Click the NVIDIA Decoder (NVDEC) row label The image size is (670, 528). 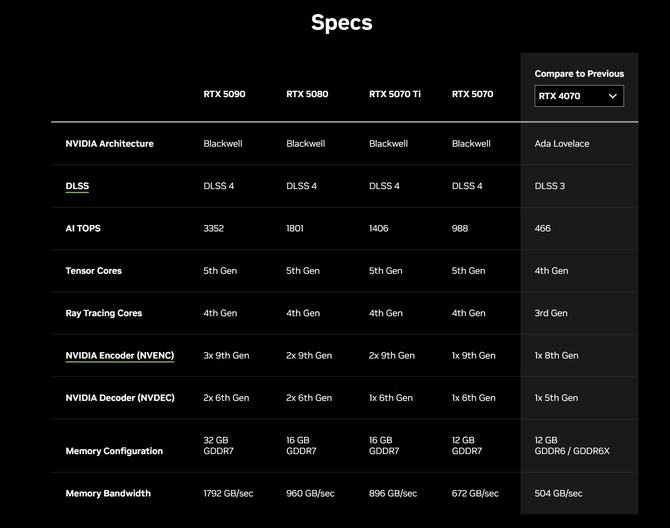(x=120, y=398)
